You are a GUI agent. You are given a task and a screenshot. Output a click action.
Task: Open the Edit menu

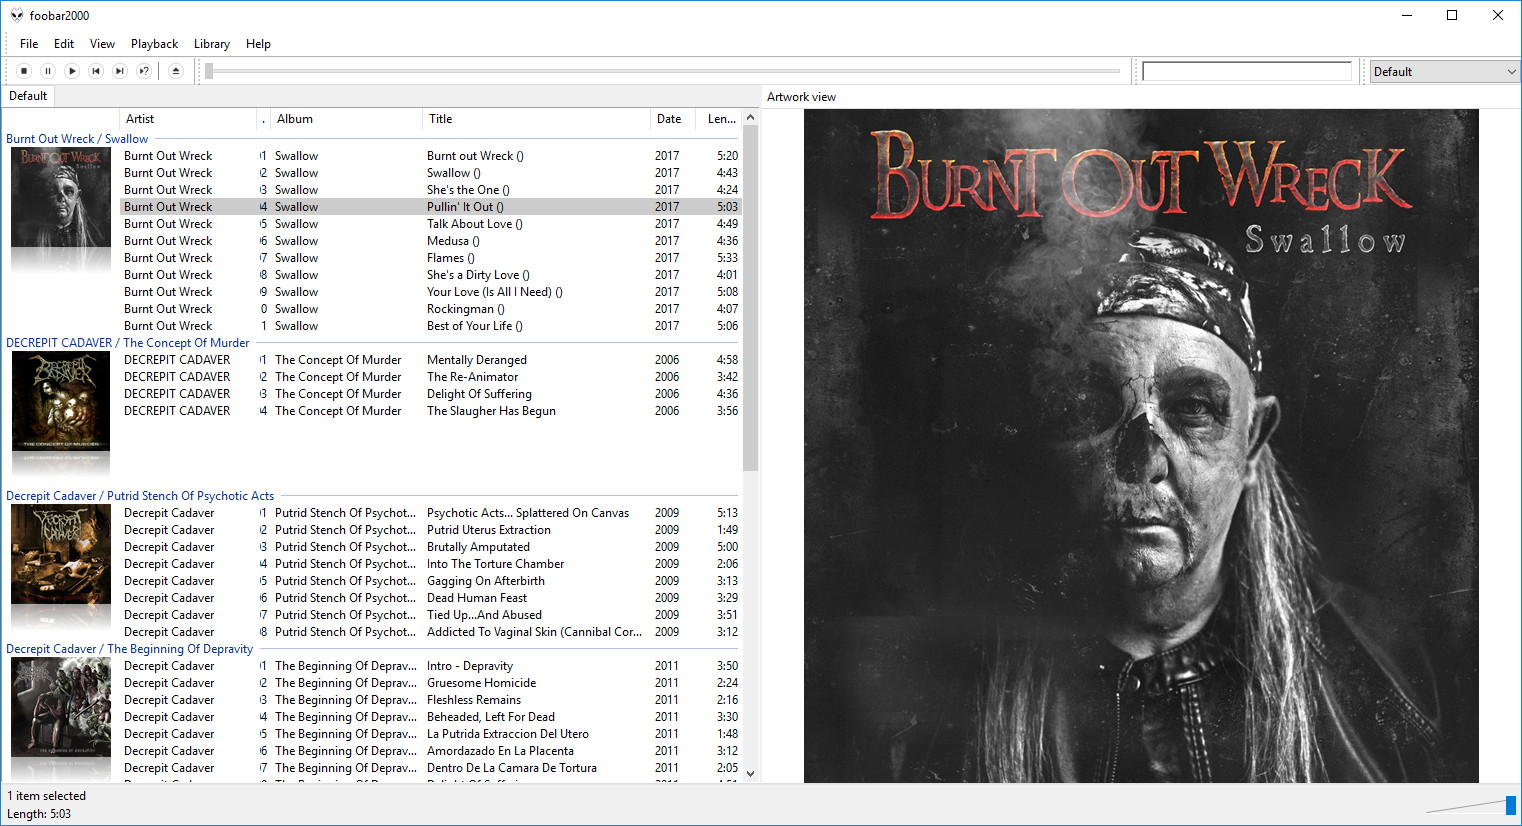[64, 44]
